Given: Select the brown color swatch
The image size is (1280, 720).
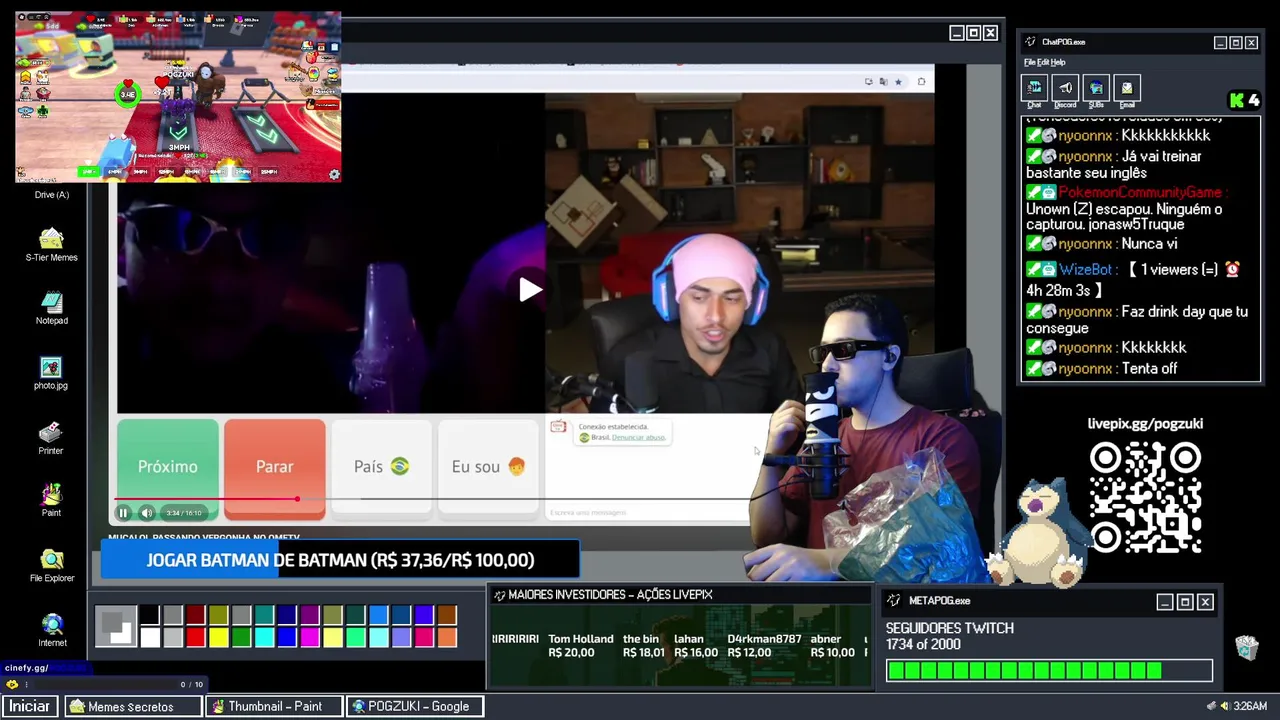Looking at the screenshot, I should coord(447,616).
